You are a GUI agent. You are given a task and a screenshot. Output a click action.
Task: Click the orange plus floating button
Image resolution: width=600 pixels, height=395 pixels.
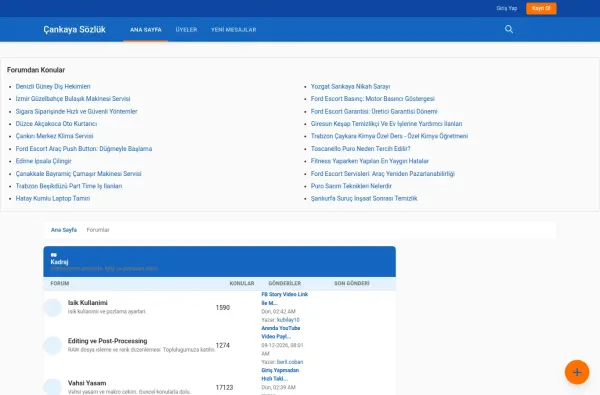(x=577, y=372)
